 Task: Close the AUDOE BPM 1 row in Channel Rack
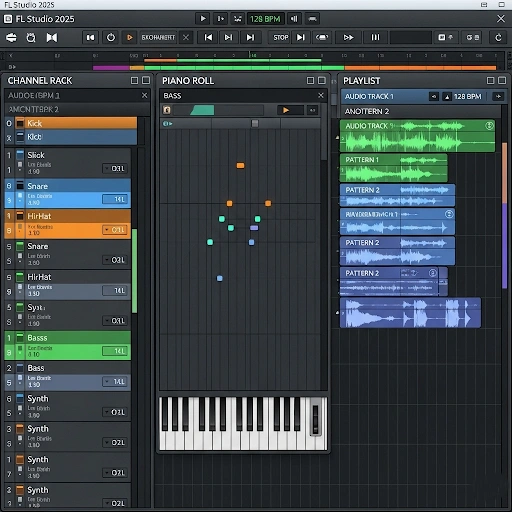pos(144,96)
